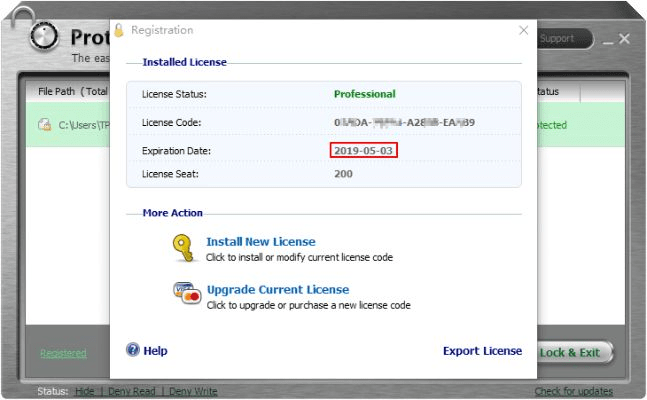Click Check for updates link
Screen dimensions: 647x400
pos(573,391)
